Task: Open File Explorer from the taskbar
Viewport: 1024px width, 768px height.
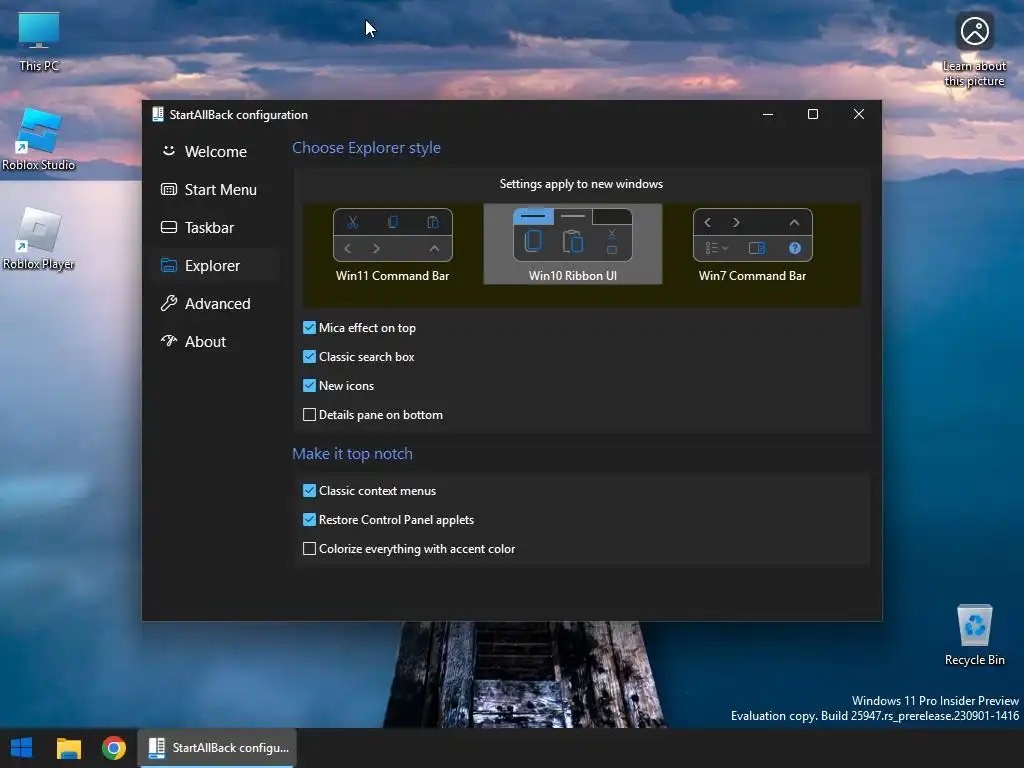Action: (69, 748)
